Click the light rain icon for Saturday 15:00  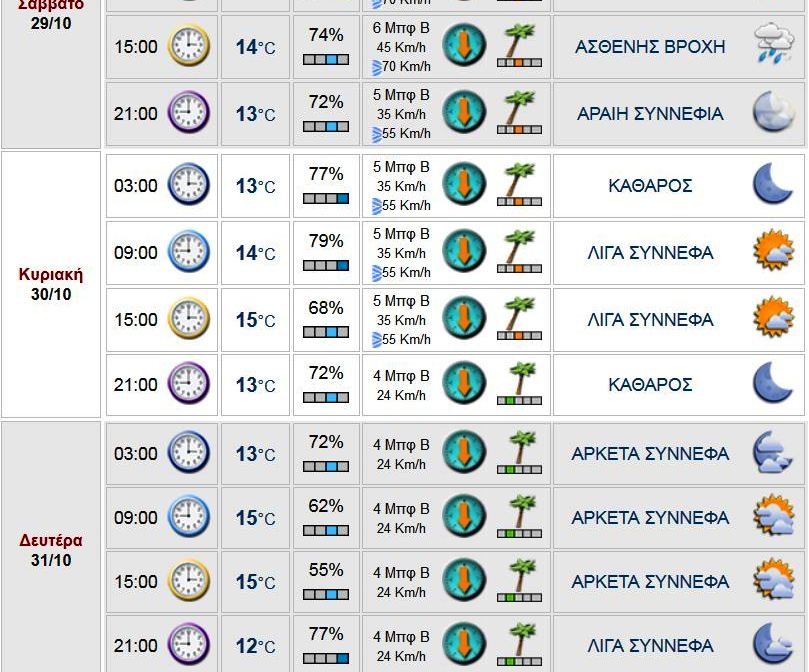(x=772, y=46)
